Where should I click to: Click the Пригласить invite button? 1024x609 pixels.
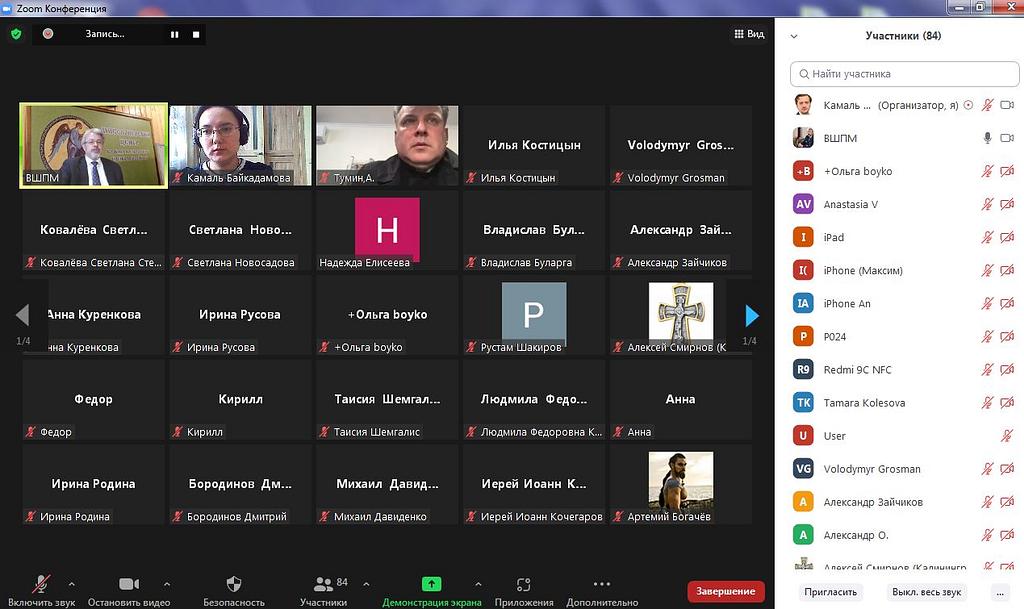point(831,591)
